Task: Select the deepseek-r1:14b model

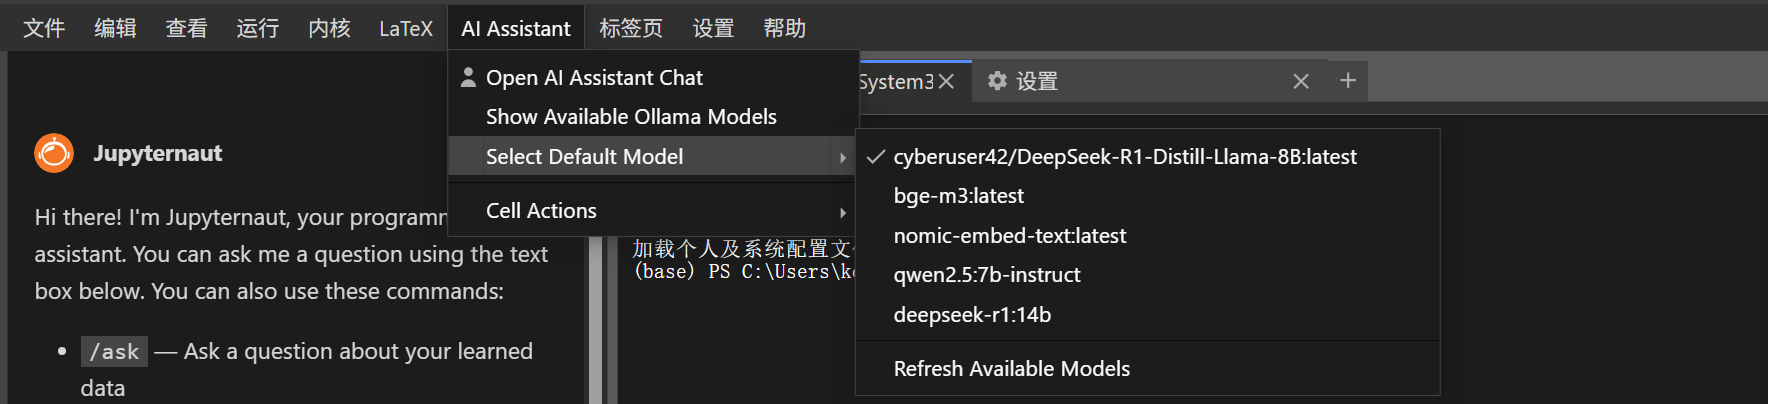Action: point(1148,314)
